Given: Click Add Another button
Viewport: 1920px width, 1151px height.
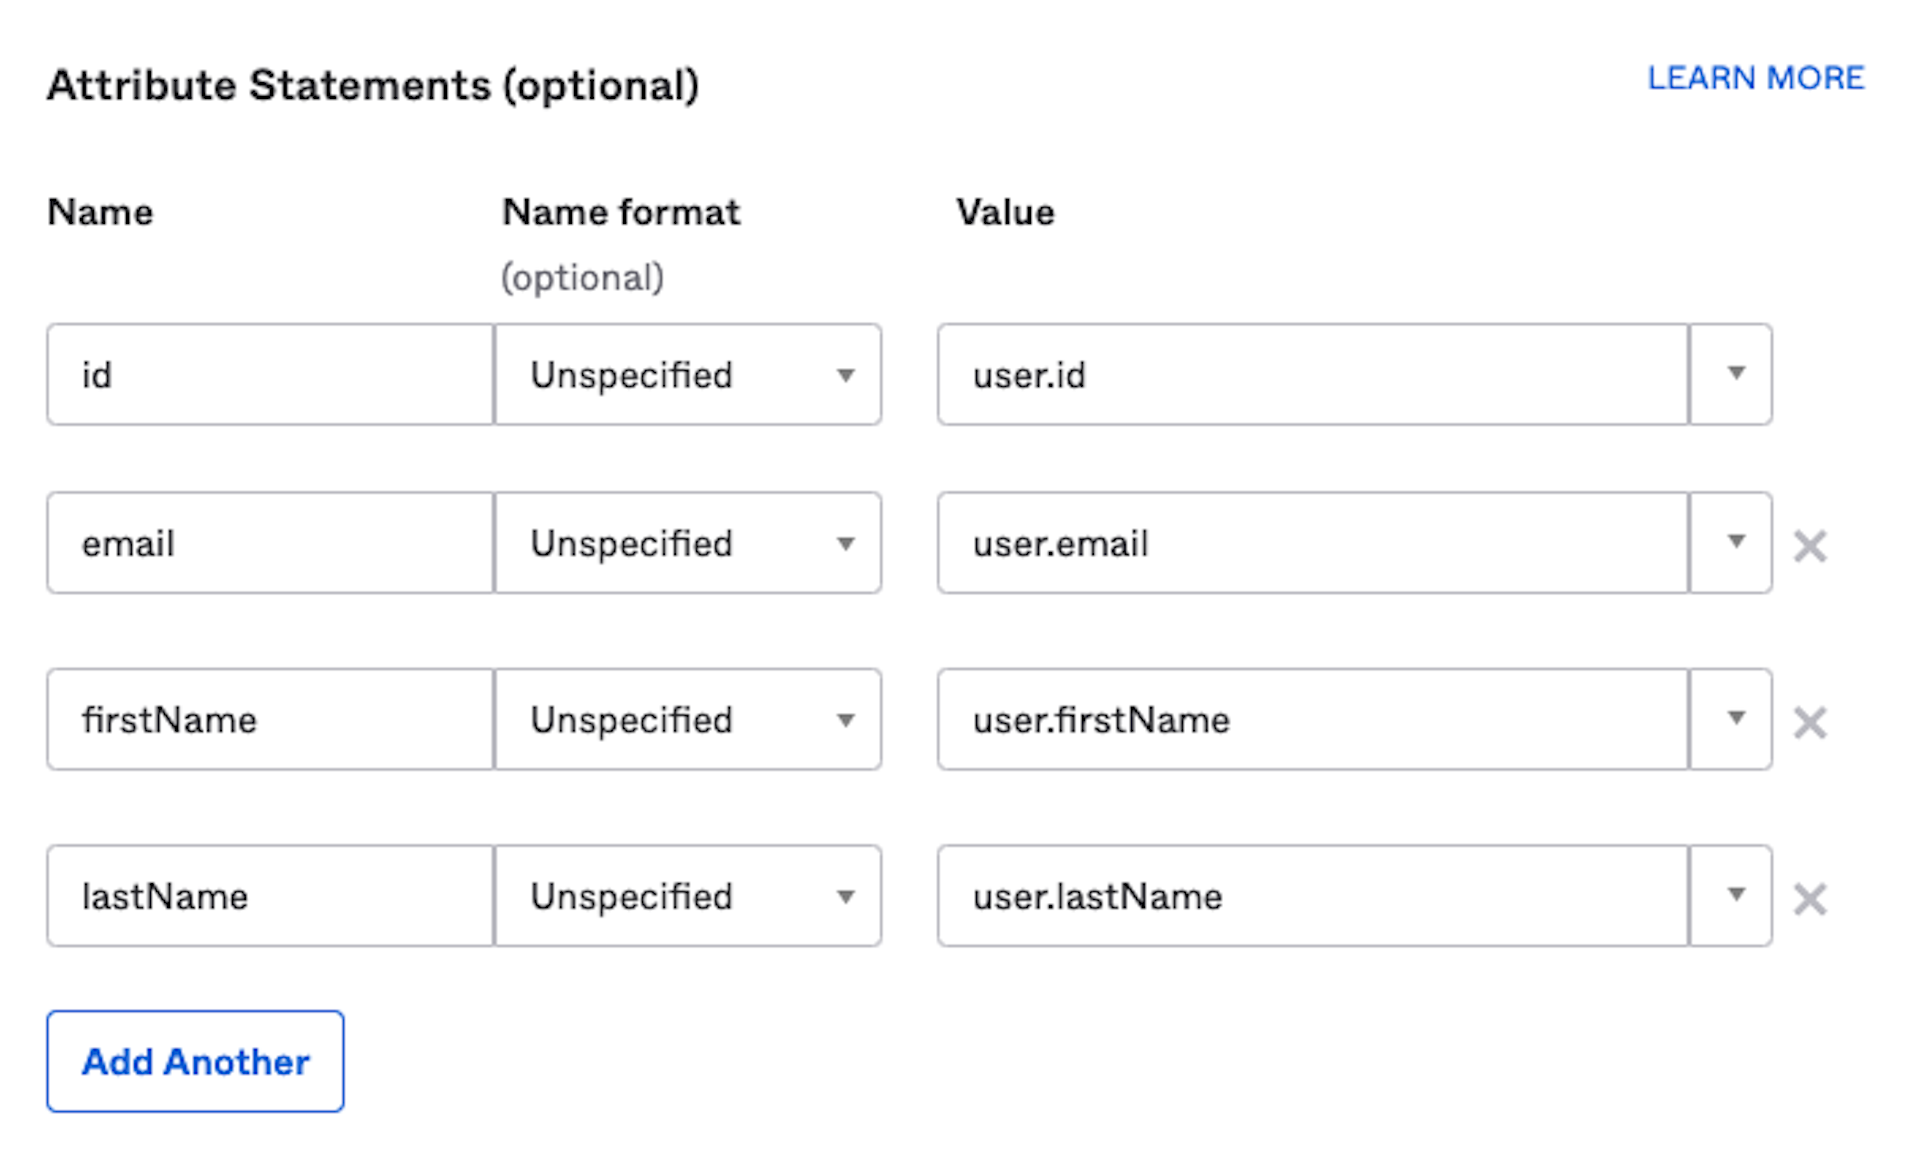Looking at the screenshot, I should coord(195,1060).
